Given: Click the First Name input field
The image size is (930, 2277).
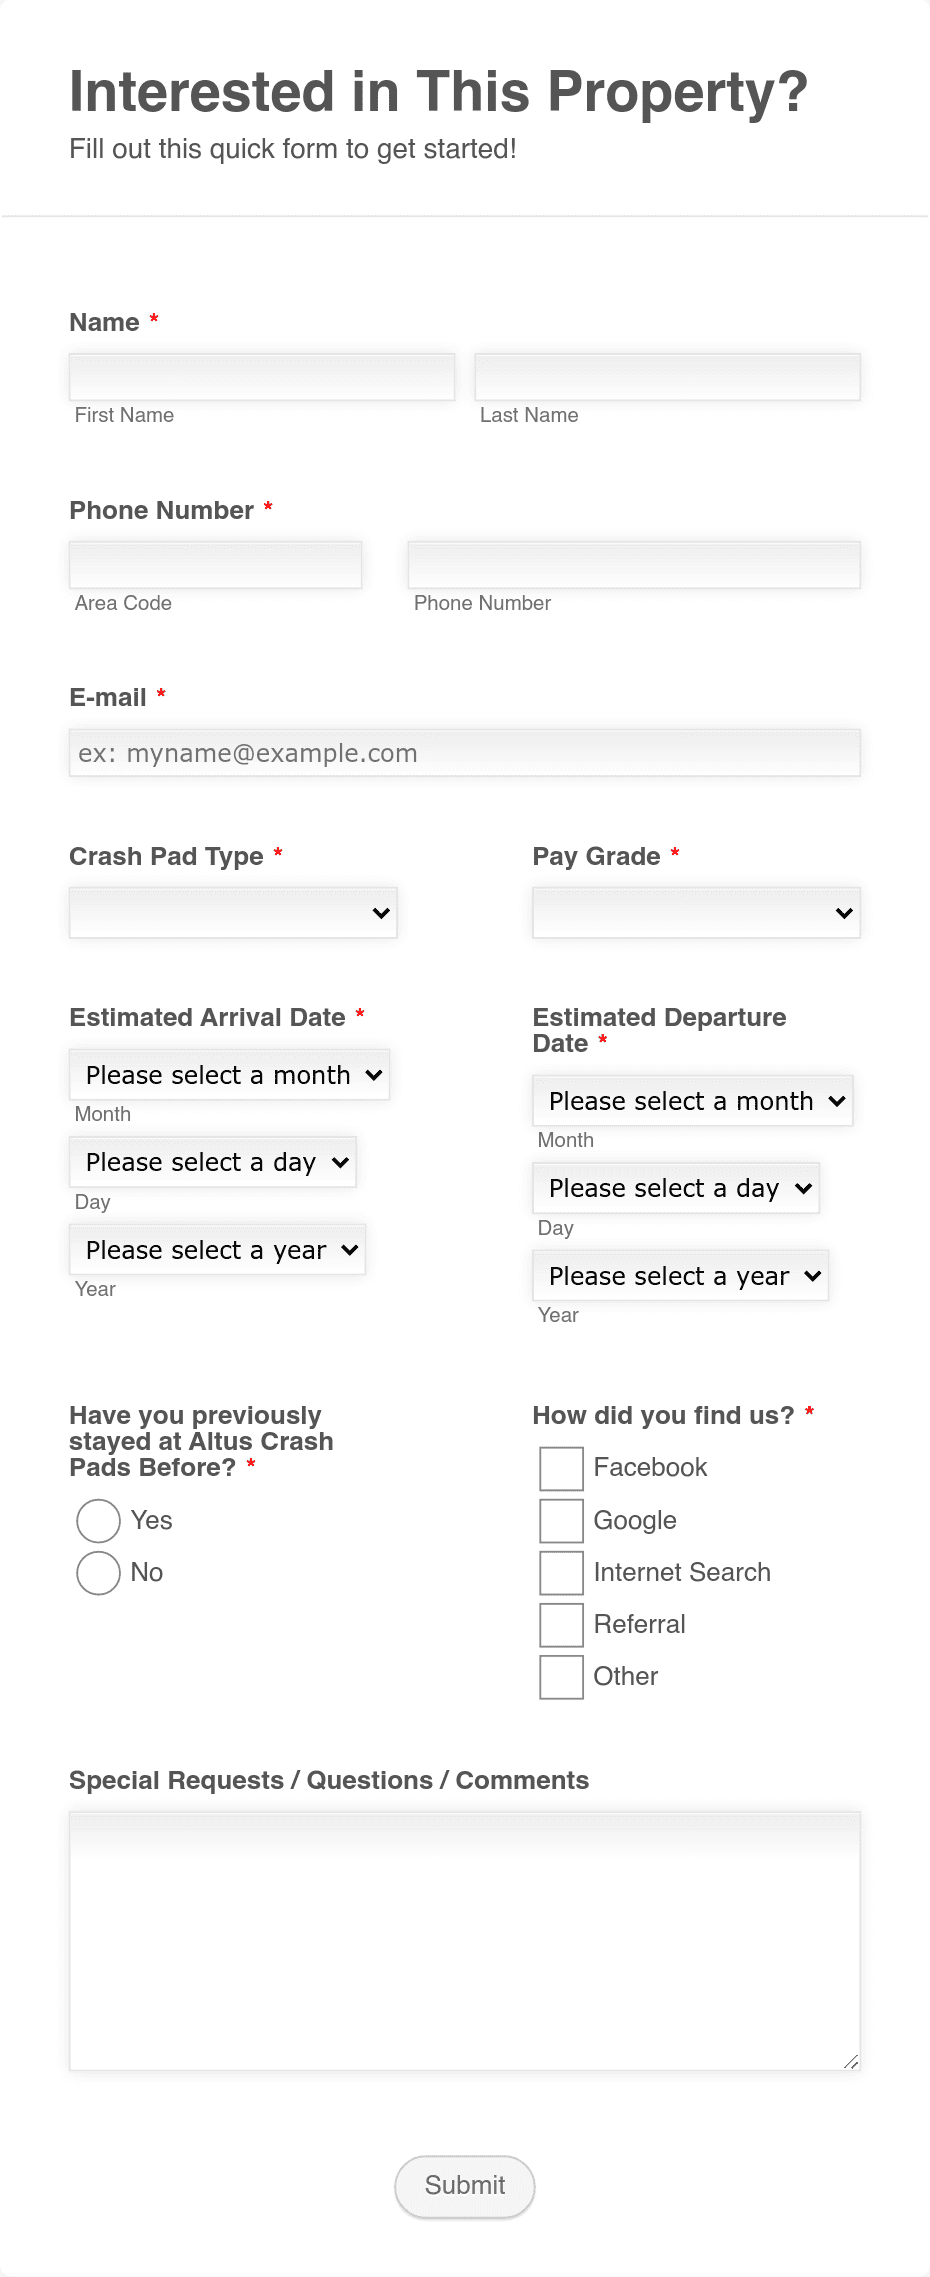Looking at the screenshot, I should point(262,377).
